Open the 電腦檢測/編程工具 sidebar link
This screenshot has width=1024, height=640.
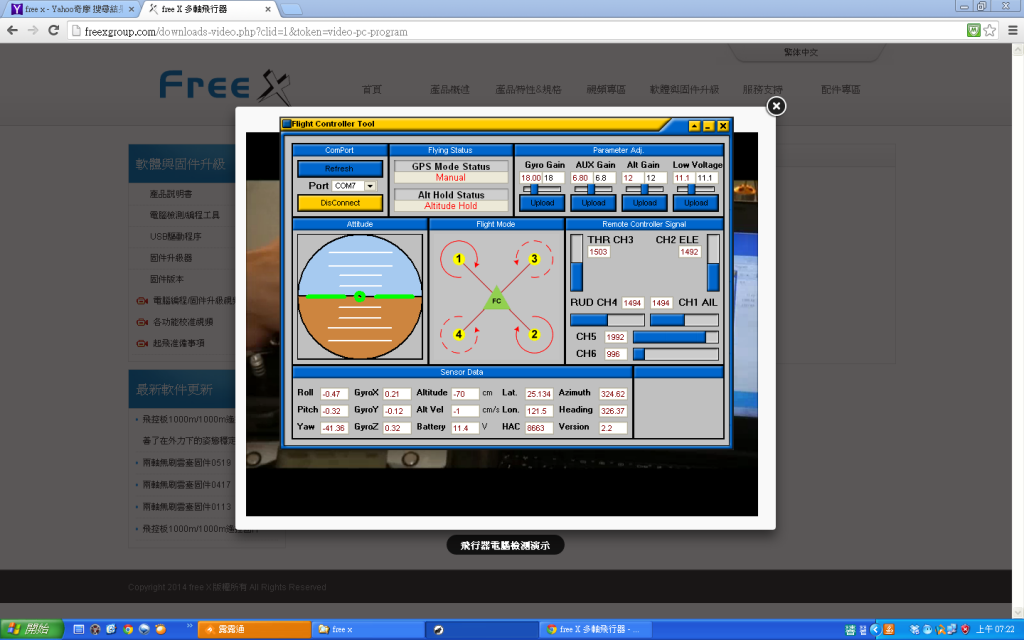click(185, 215)
